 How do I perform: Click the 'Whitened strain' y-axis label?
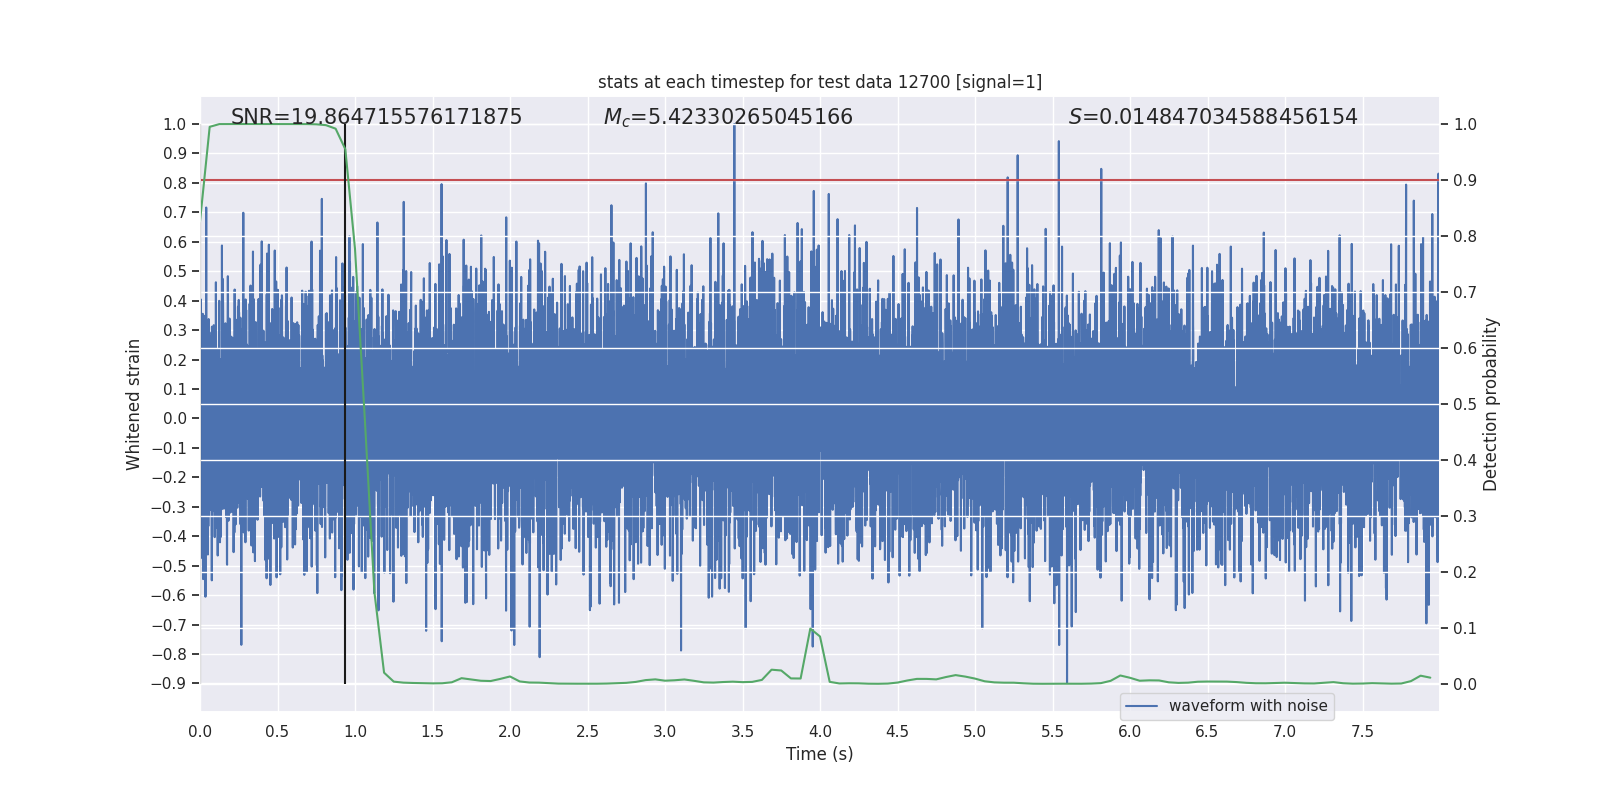pos(133,404)
